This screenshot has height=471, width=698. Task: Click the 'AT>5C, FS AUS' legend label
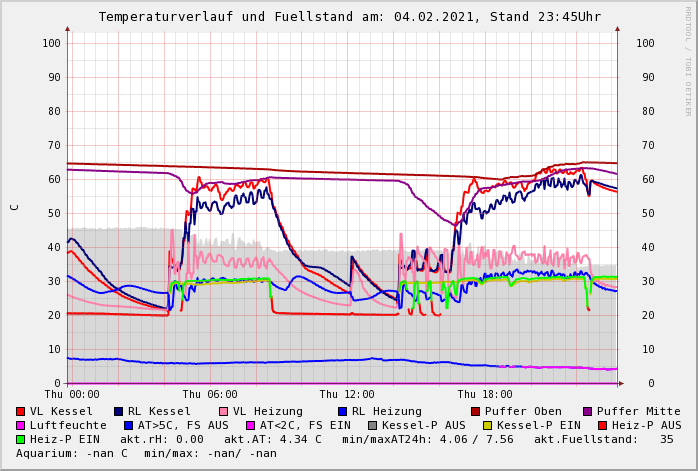tap(183, 425)
